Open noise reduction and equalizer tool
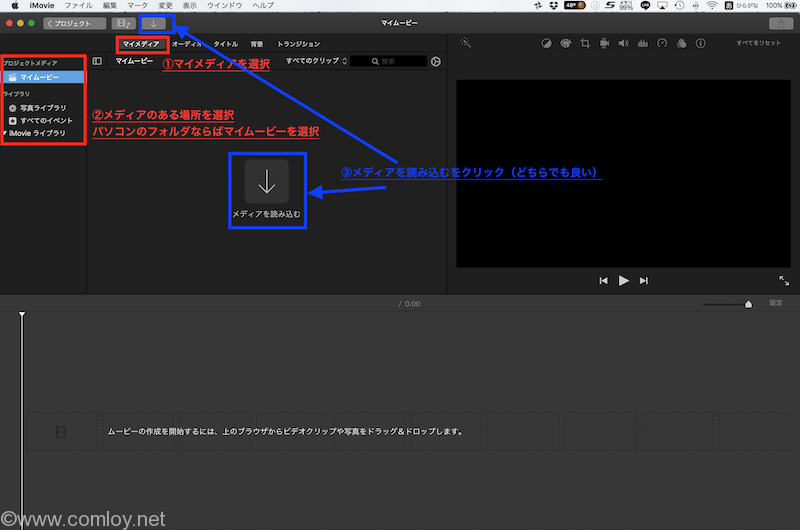The height and width of the screenshot is (530, 800). point(643,43)
